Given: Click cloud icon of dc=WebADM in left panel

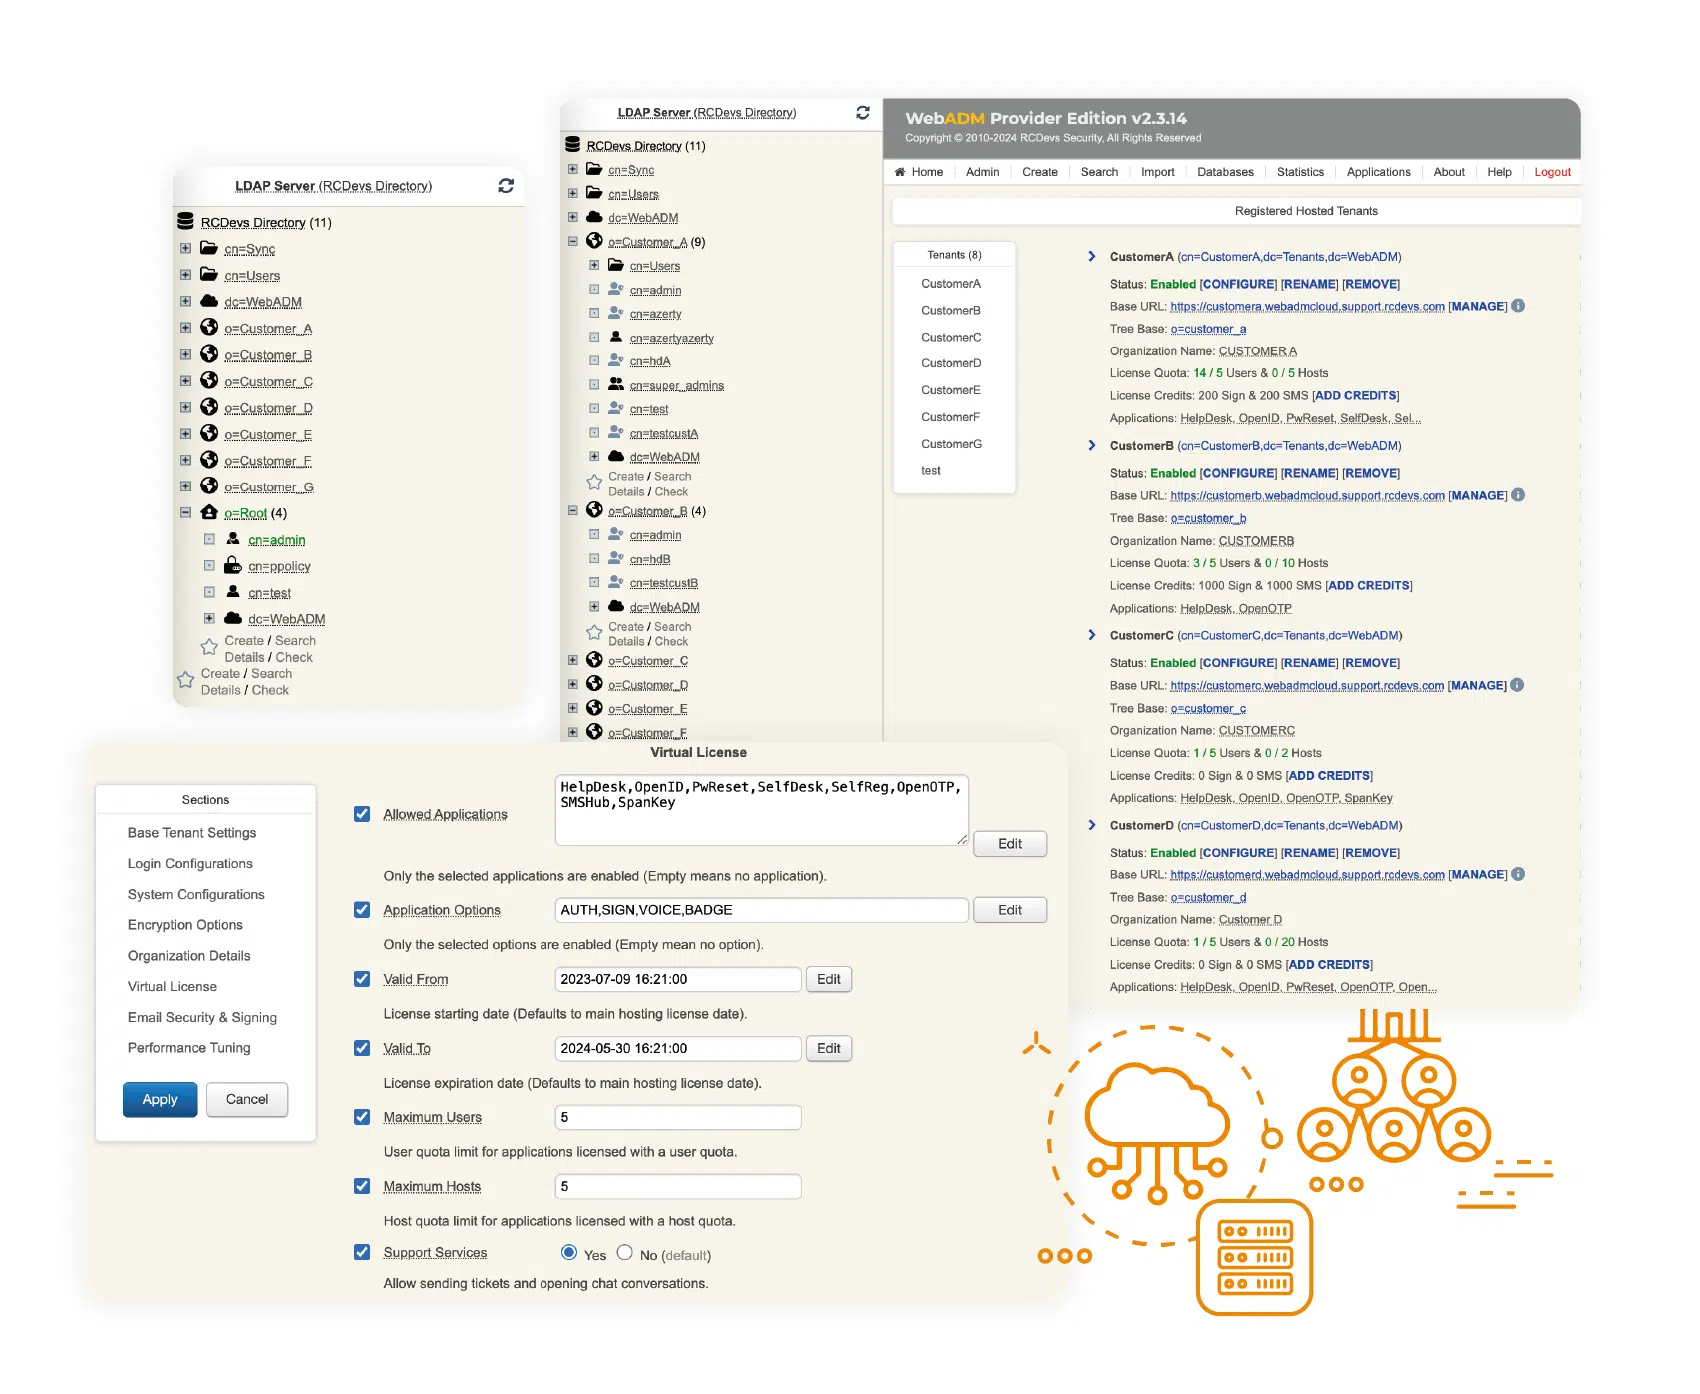Looking at the screenshot, I should pos(209,301).
